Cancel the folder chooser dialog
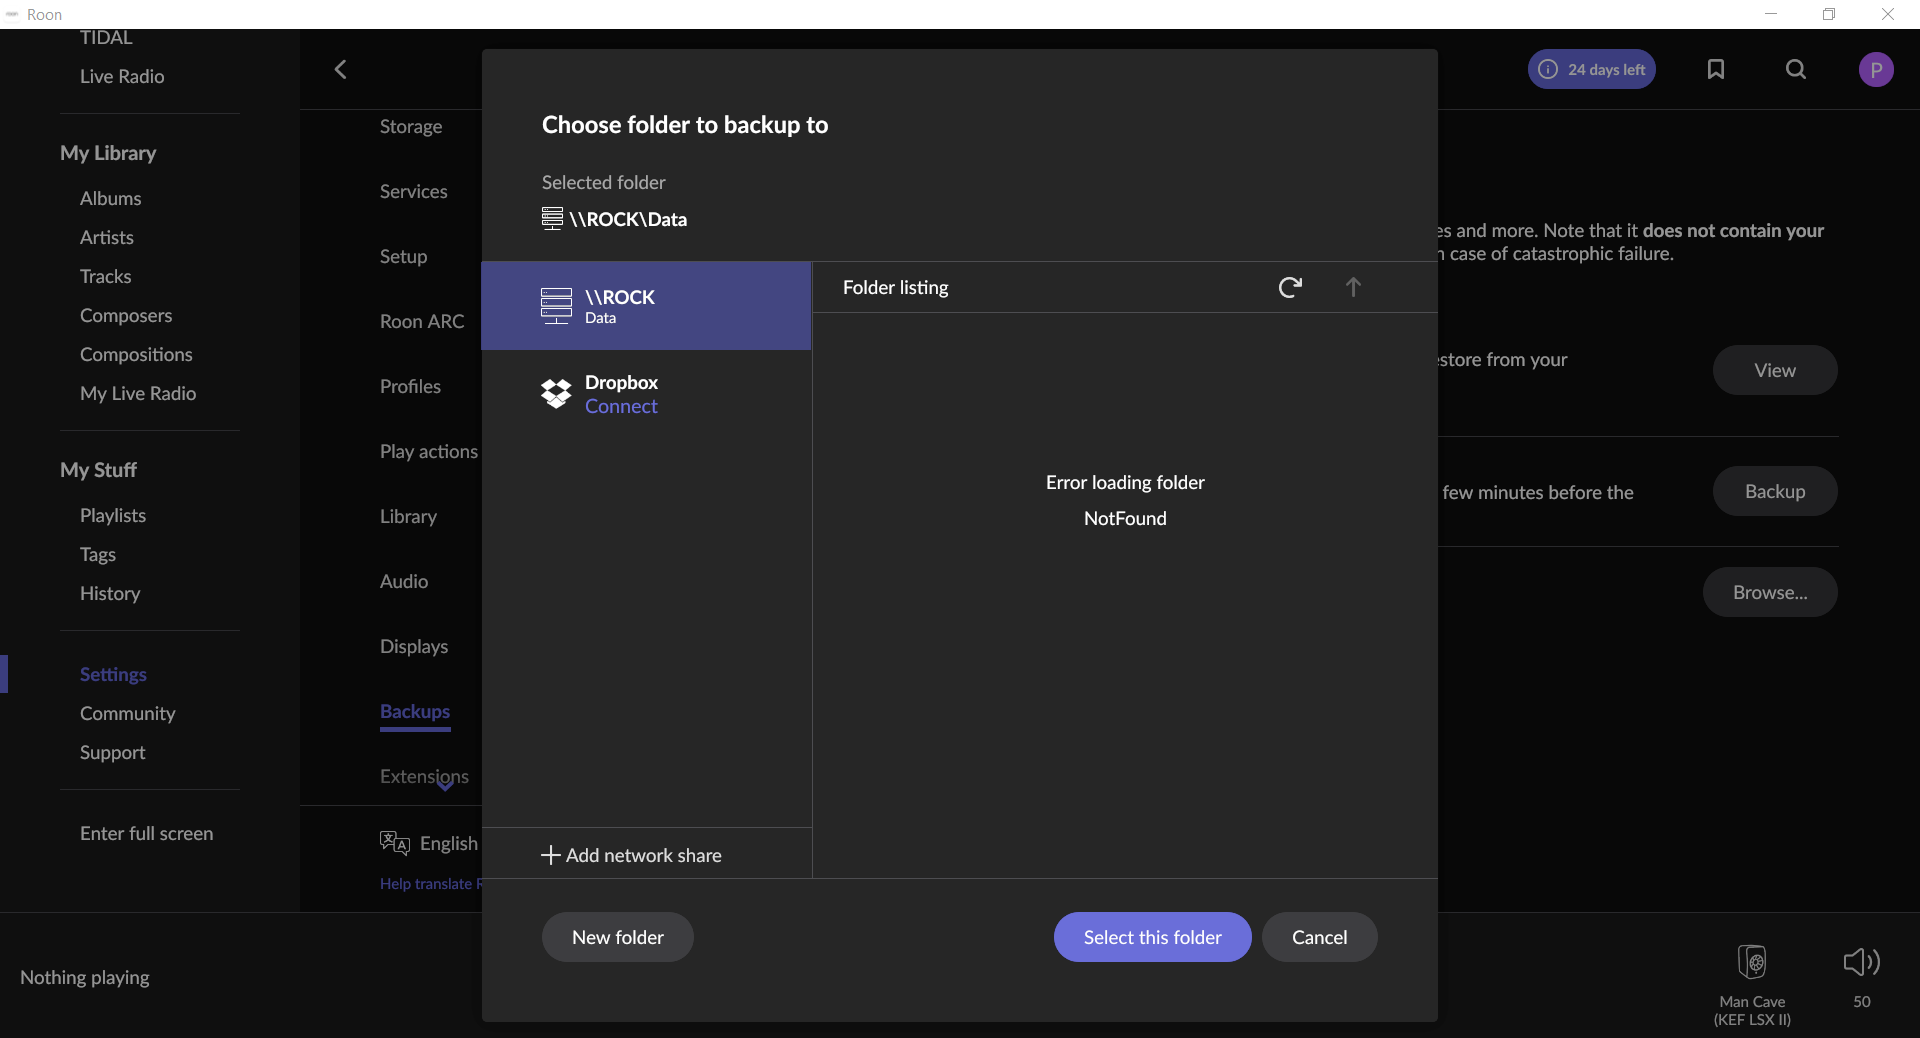Viewport: 1920px width, 1038px height. click(x=1319, y=937)
